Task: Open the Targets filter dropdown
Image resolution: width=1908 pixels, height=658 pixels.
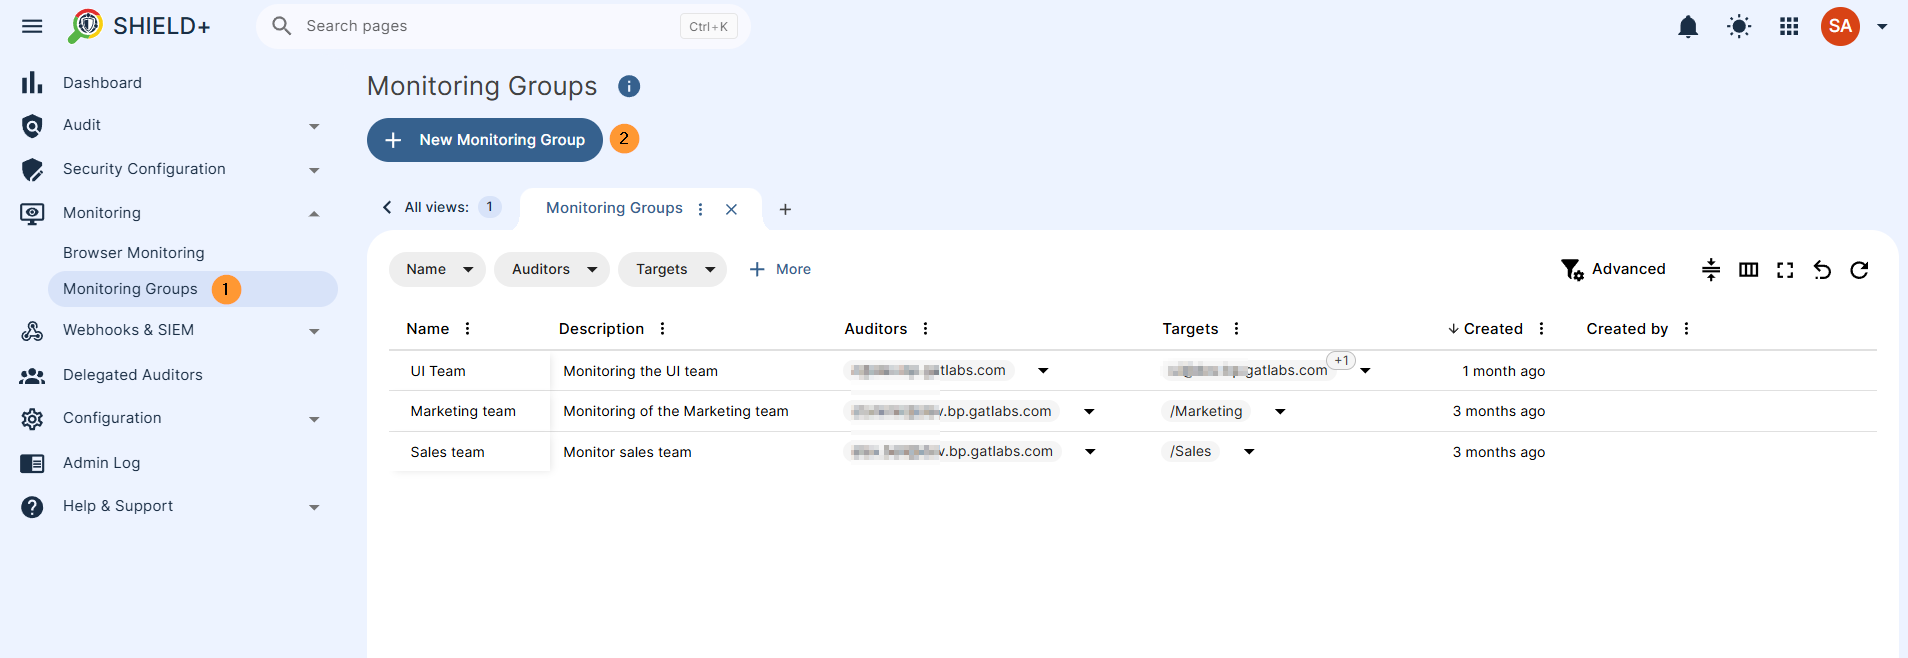Action: [x=672, y=269]
